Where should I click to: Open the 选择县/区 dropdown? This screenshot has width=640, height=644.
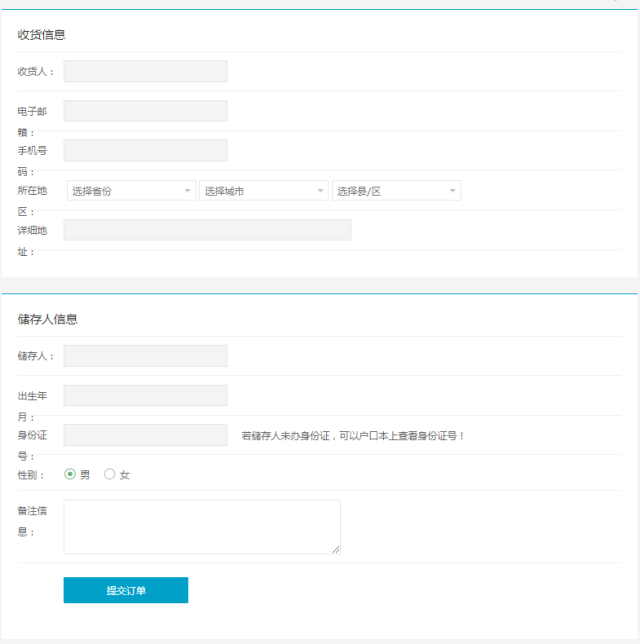pos(396,191)
